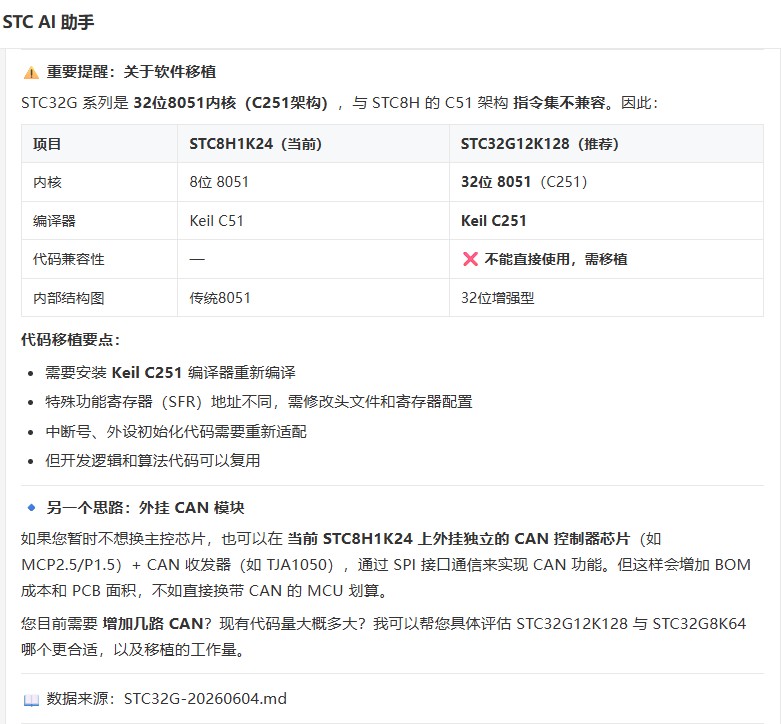The width and height of the screenshot is (781, 724).
Task: Click bold text 指令集不兼容
Action: (559, 103)
